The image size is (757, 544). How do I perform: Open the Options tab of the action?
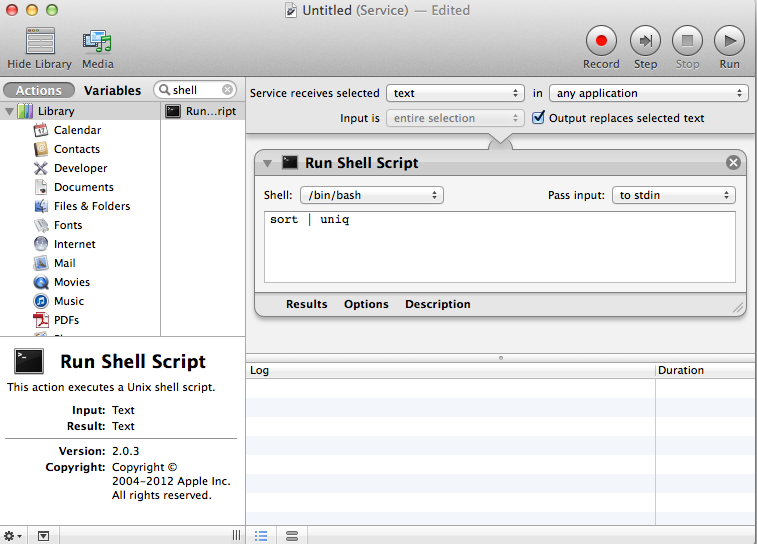pos(366,304)
